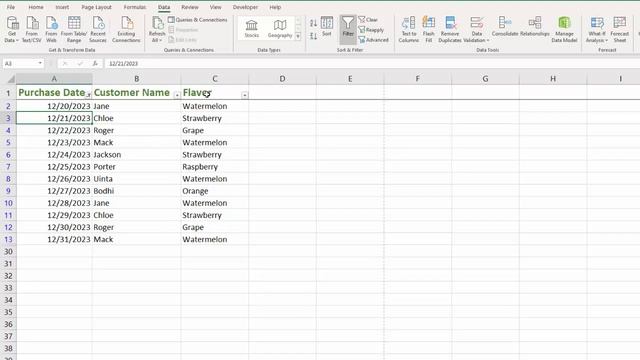Open the File tab

pos(11,7)
